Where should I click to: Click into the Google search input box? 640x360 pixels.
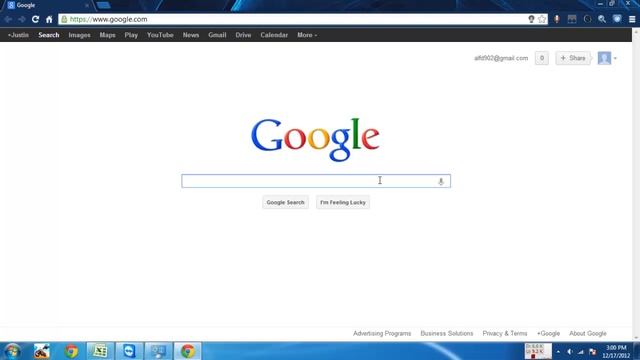pos(316,181)
